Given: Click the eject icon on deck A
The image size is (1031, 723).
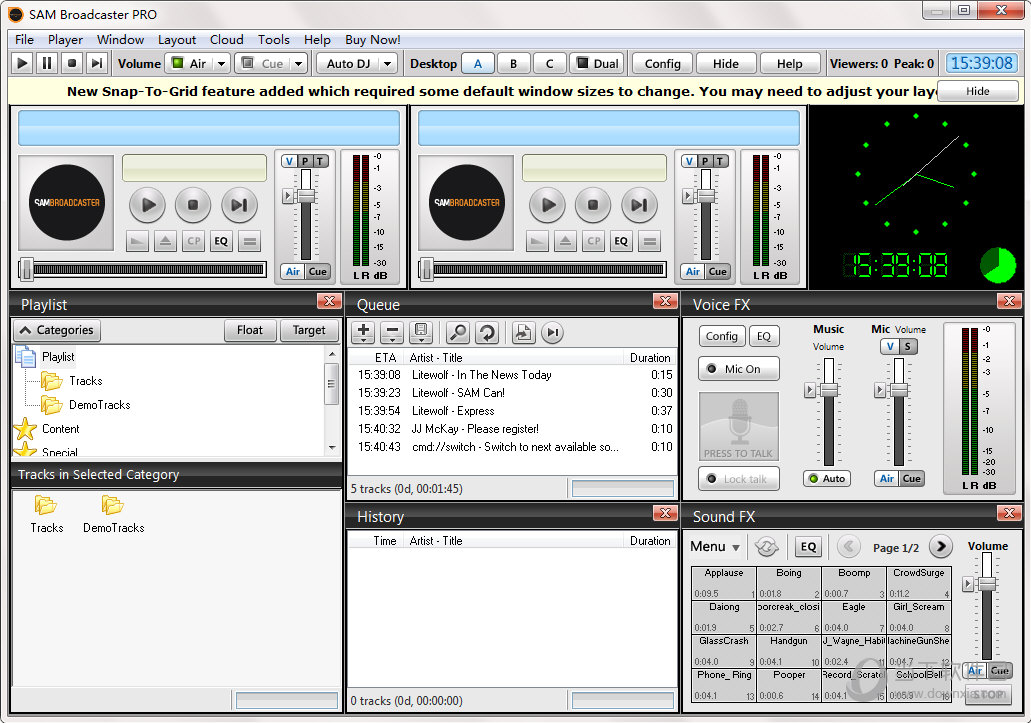Looking at the screenshot, I should click(x=165, y=241).
